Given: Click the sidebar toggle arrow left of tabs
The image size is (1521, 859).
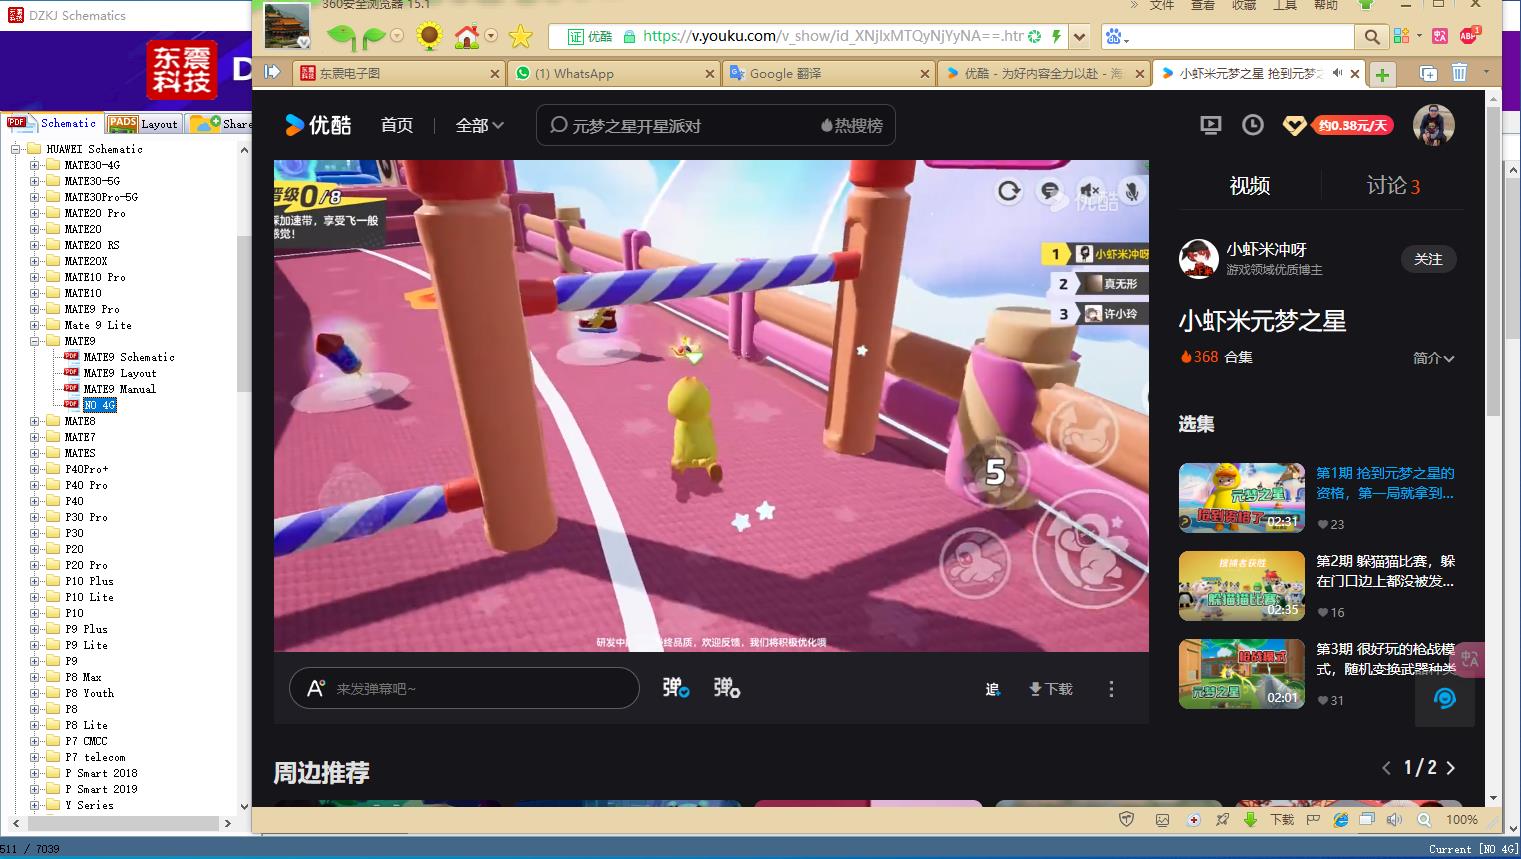Looking at the screenshot, I should coord(272,72).
